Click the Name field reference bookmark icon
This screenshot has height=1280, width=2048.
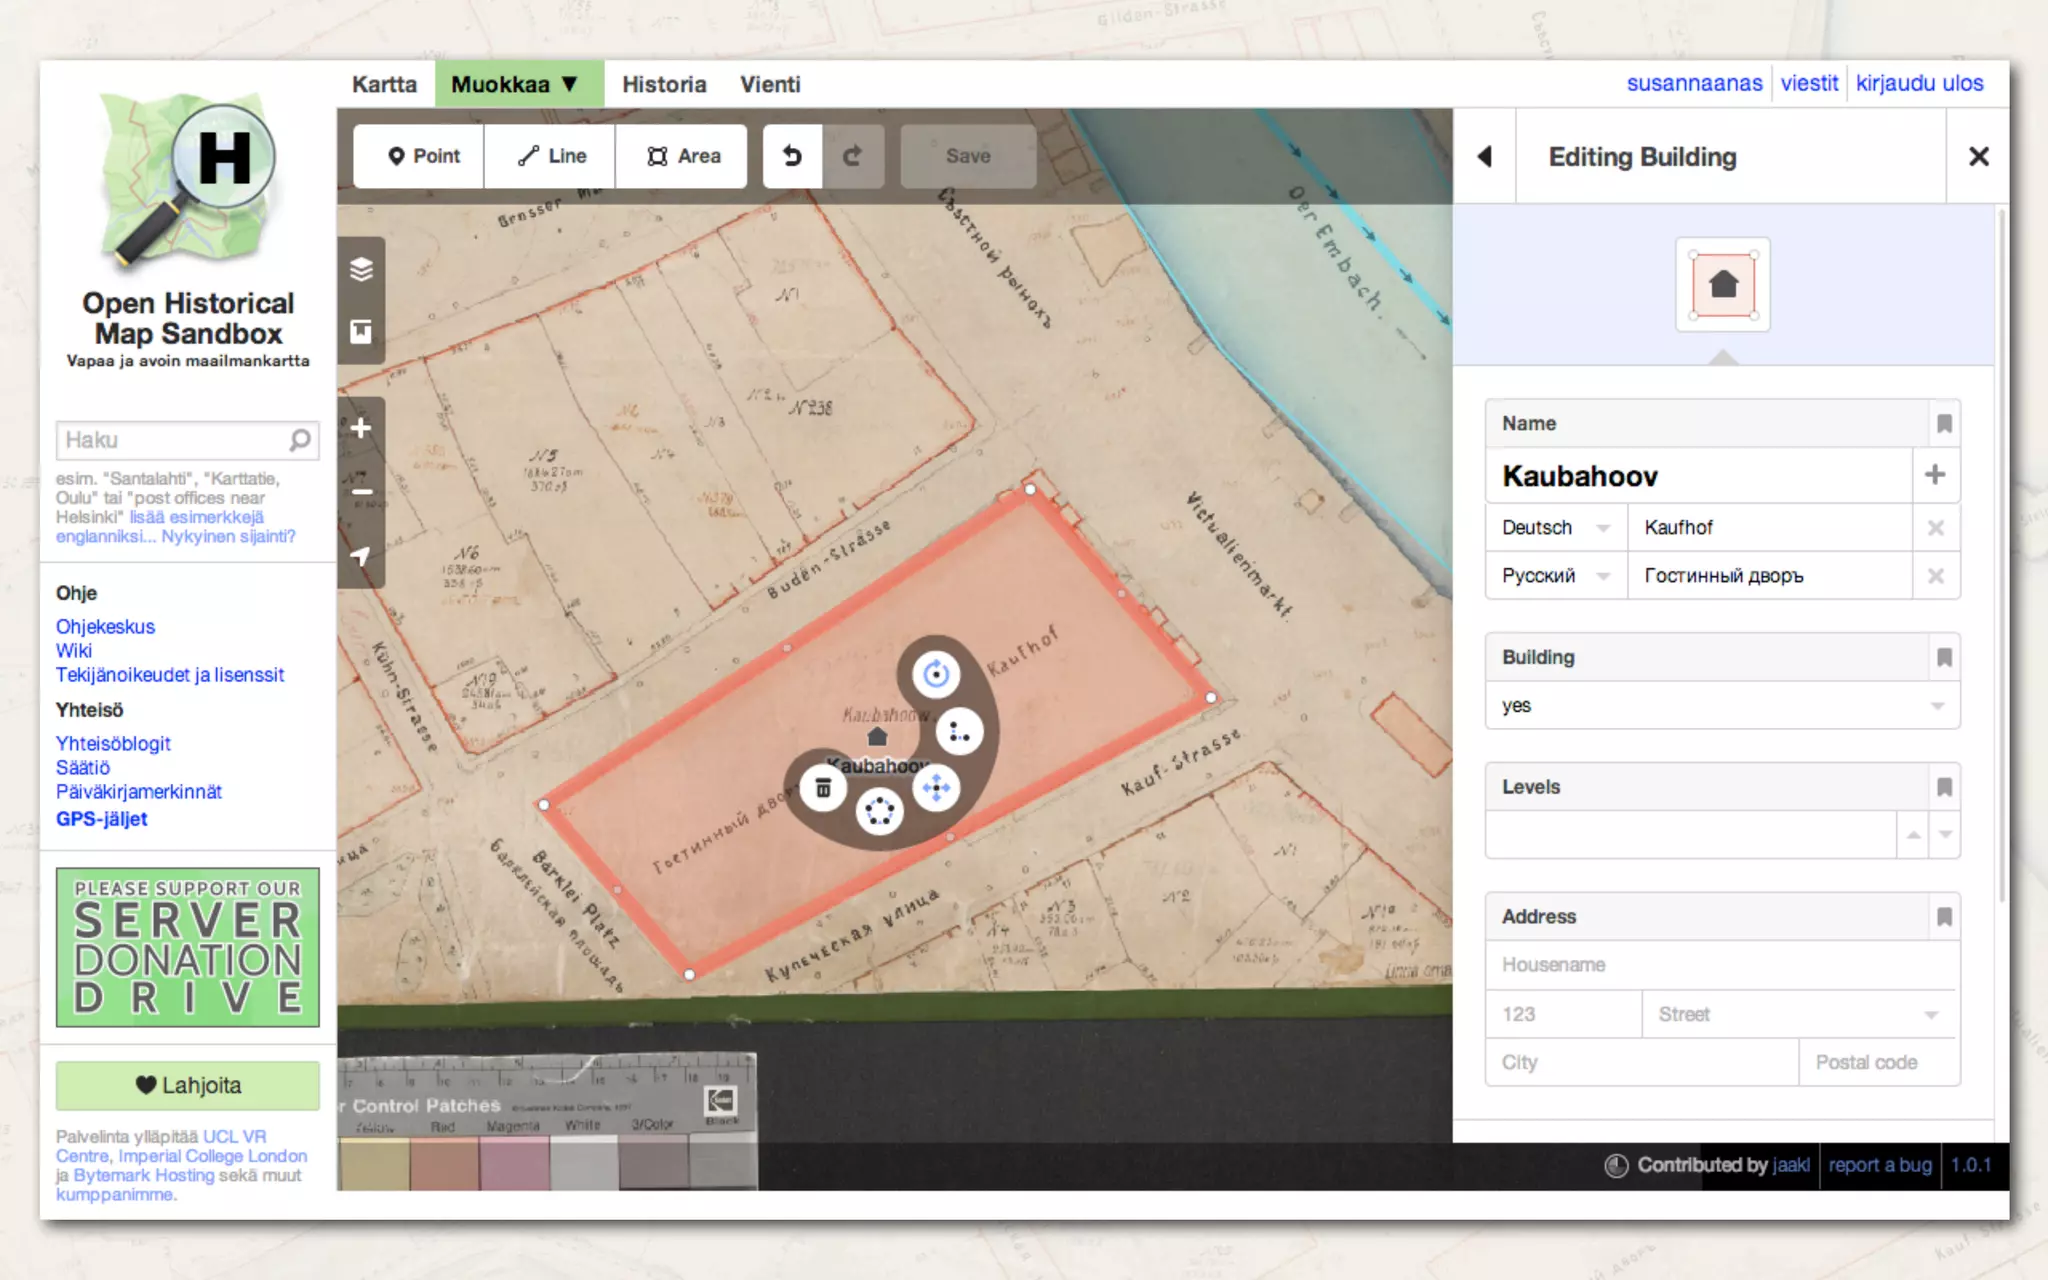tap(1944, 424)
